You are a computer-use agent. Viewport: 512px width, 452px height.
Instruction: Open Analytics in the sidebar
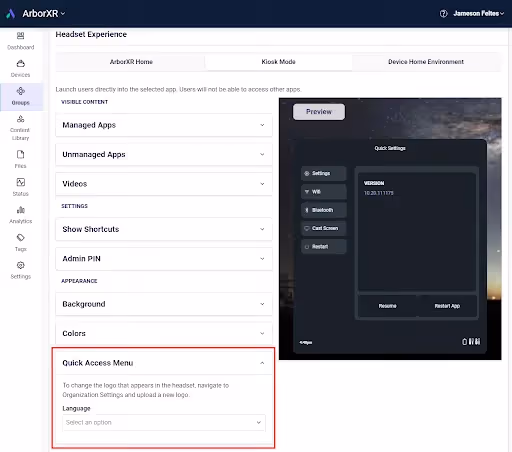[x=21, y=215]
